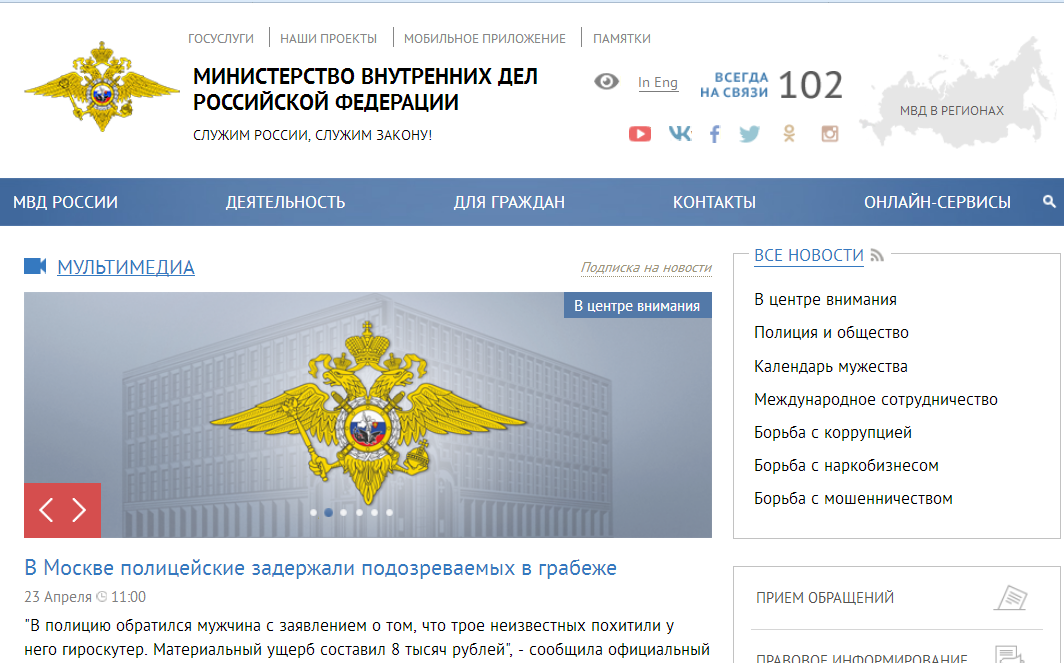Select the last carousel dot indicator
Image resolution: width=1064 pixels, height=663 pixels.
tap(390, 512)
